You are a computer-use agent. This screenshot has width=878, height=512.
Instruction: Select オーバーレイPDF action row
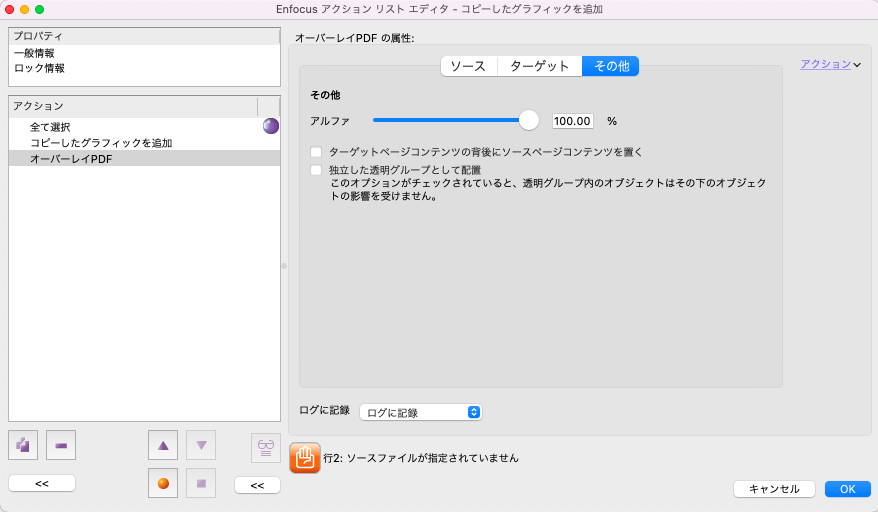(x=144, y=159)
